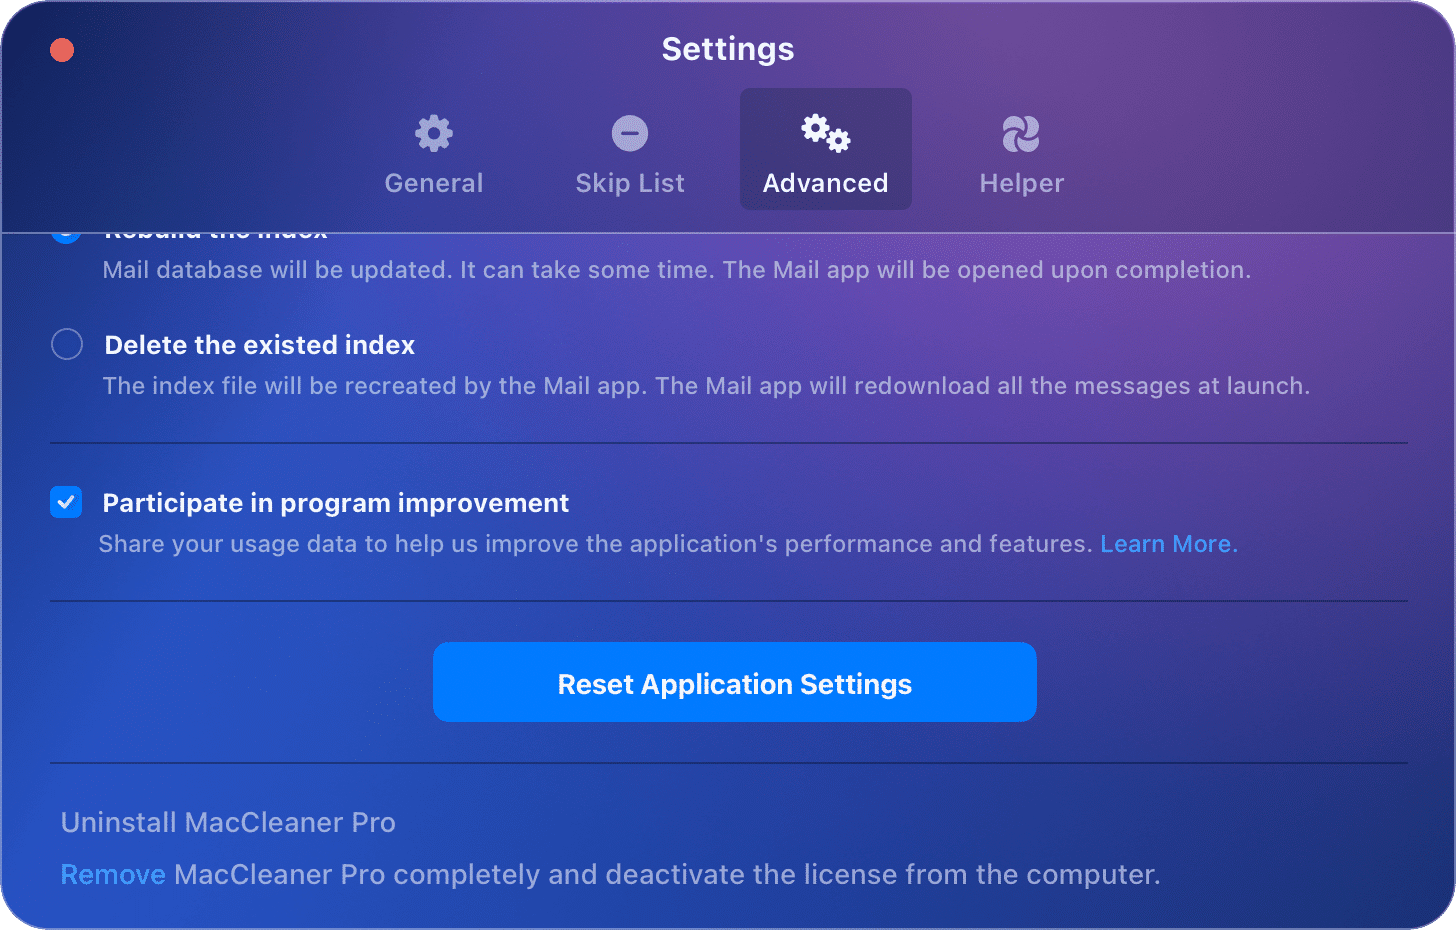Click the Uninstall MacCleaner Pro heading

[228, 822]
